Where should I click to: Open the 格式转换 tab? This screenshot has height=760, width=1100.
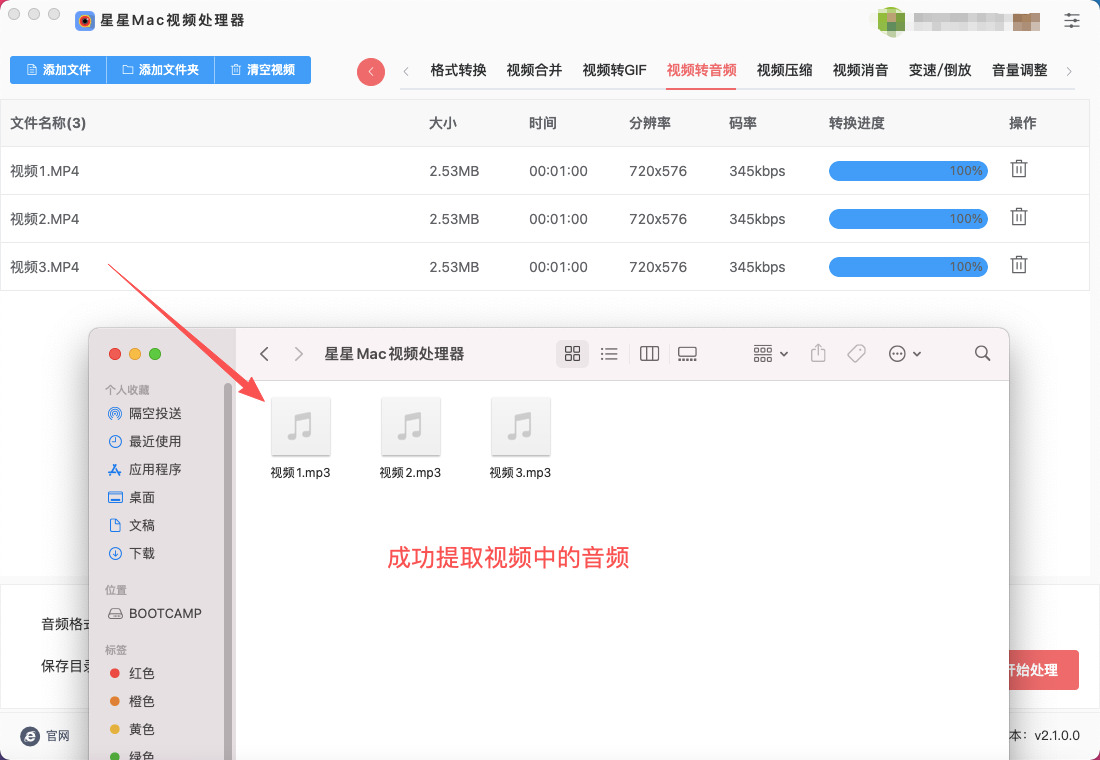click(x=458, y=70)
